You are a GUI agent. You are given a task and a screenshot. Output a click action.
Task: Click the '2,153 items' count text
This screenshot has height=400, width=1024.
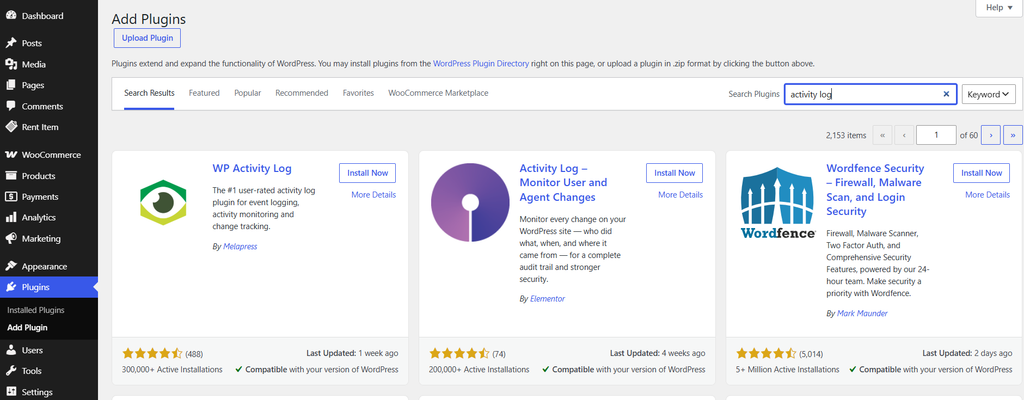tap(846, 135)
